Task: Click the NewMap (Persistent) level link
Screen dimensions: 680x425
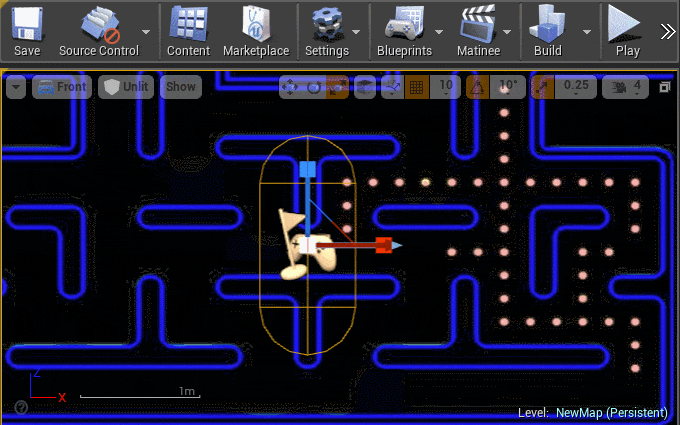Action: click(611, 413)
